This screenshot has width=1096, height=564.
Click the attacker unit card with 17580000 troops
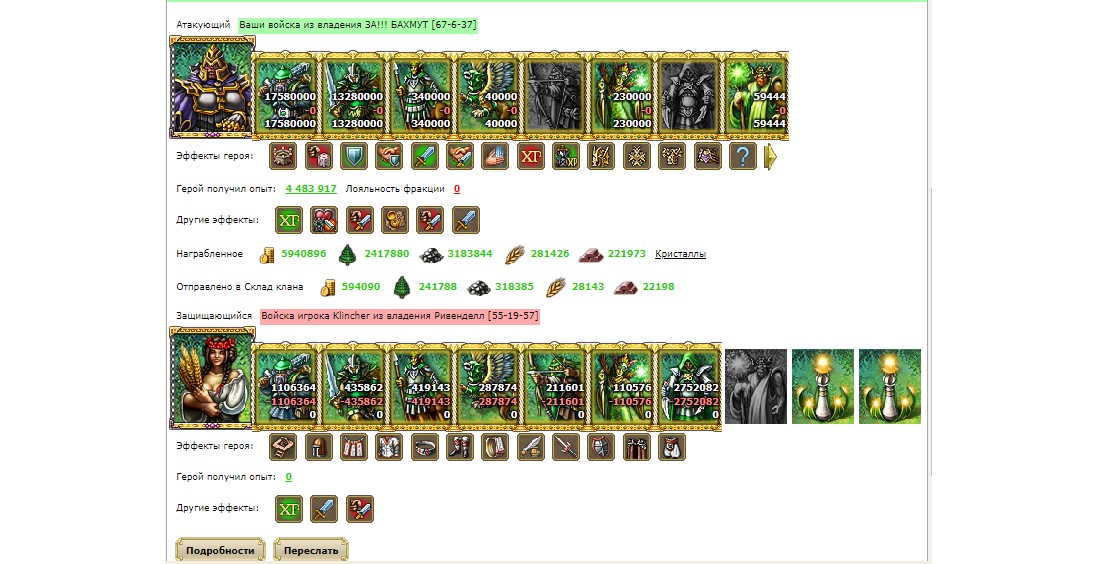(x=286, y=95)
